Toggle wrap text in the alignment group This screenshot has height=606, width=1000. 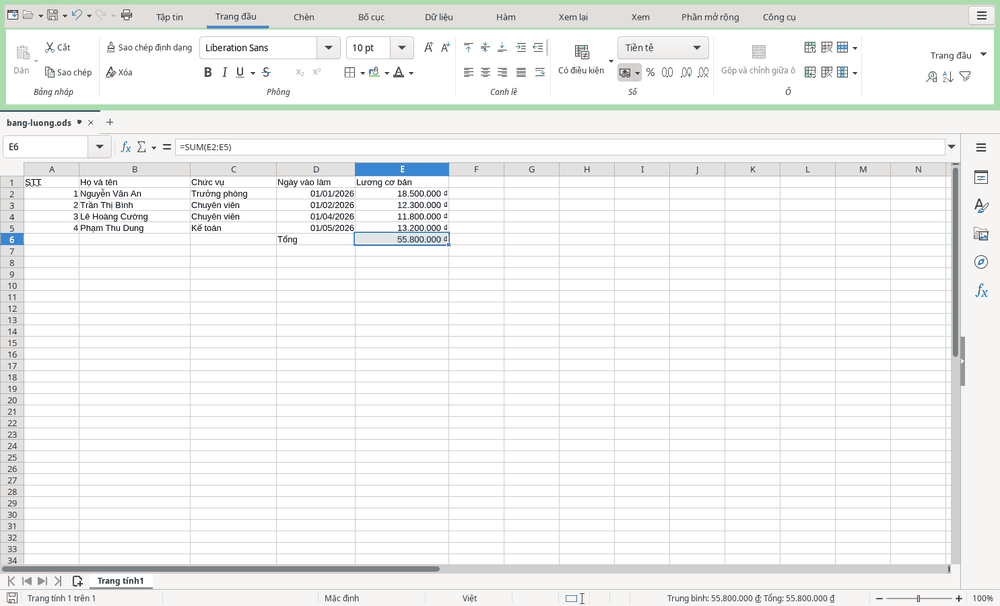(540, 72)
